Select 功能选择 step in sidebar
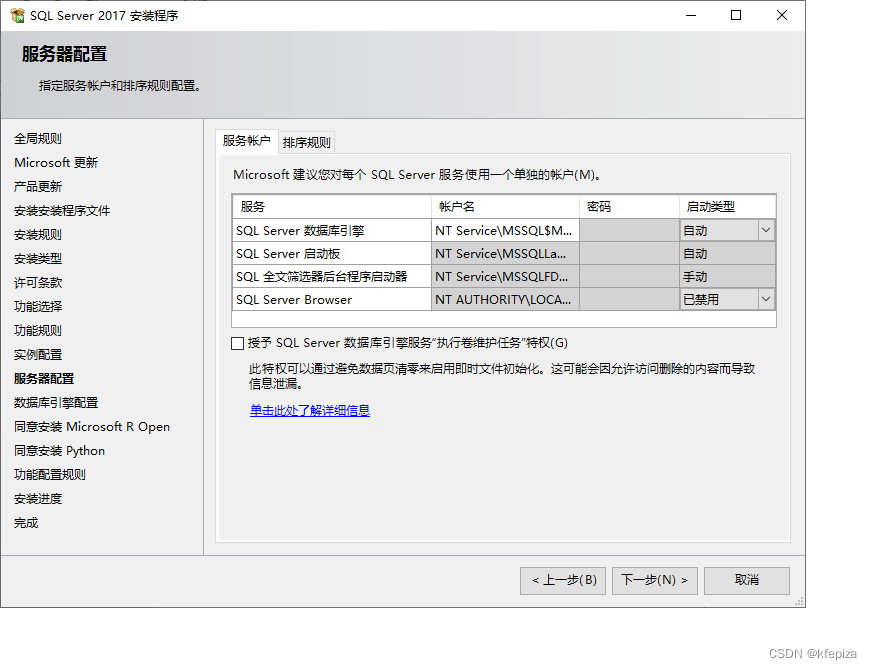Viewport: 872px width, 670px height. click(x=38, y=306)
